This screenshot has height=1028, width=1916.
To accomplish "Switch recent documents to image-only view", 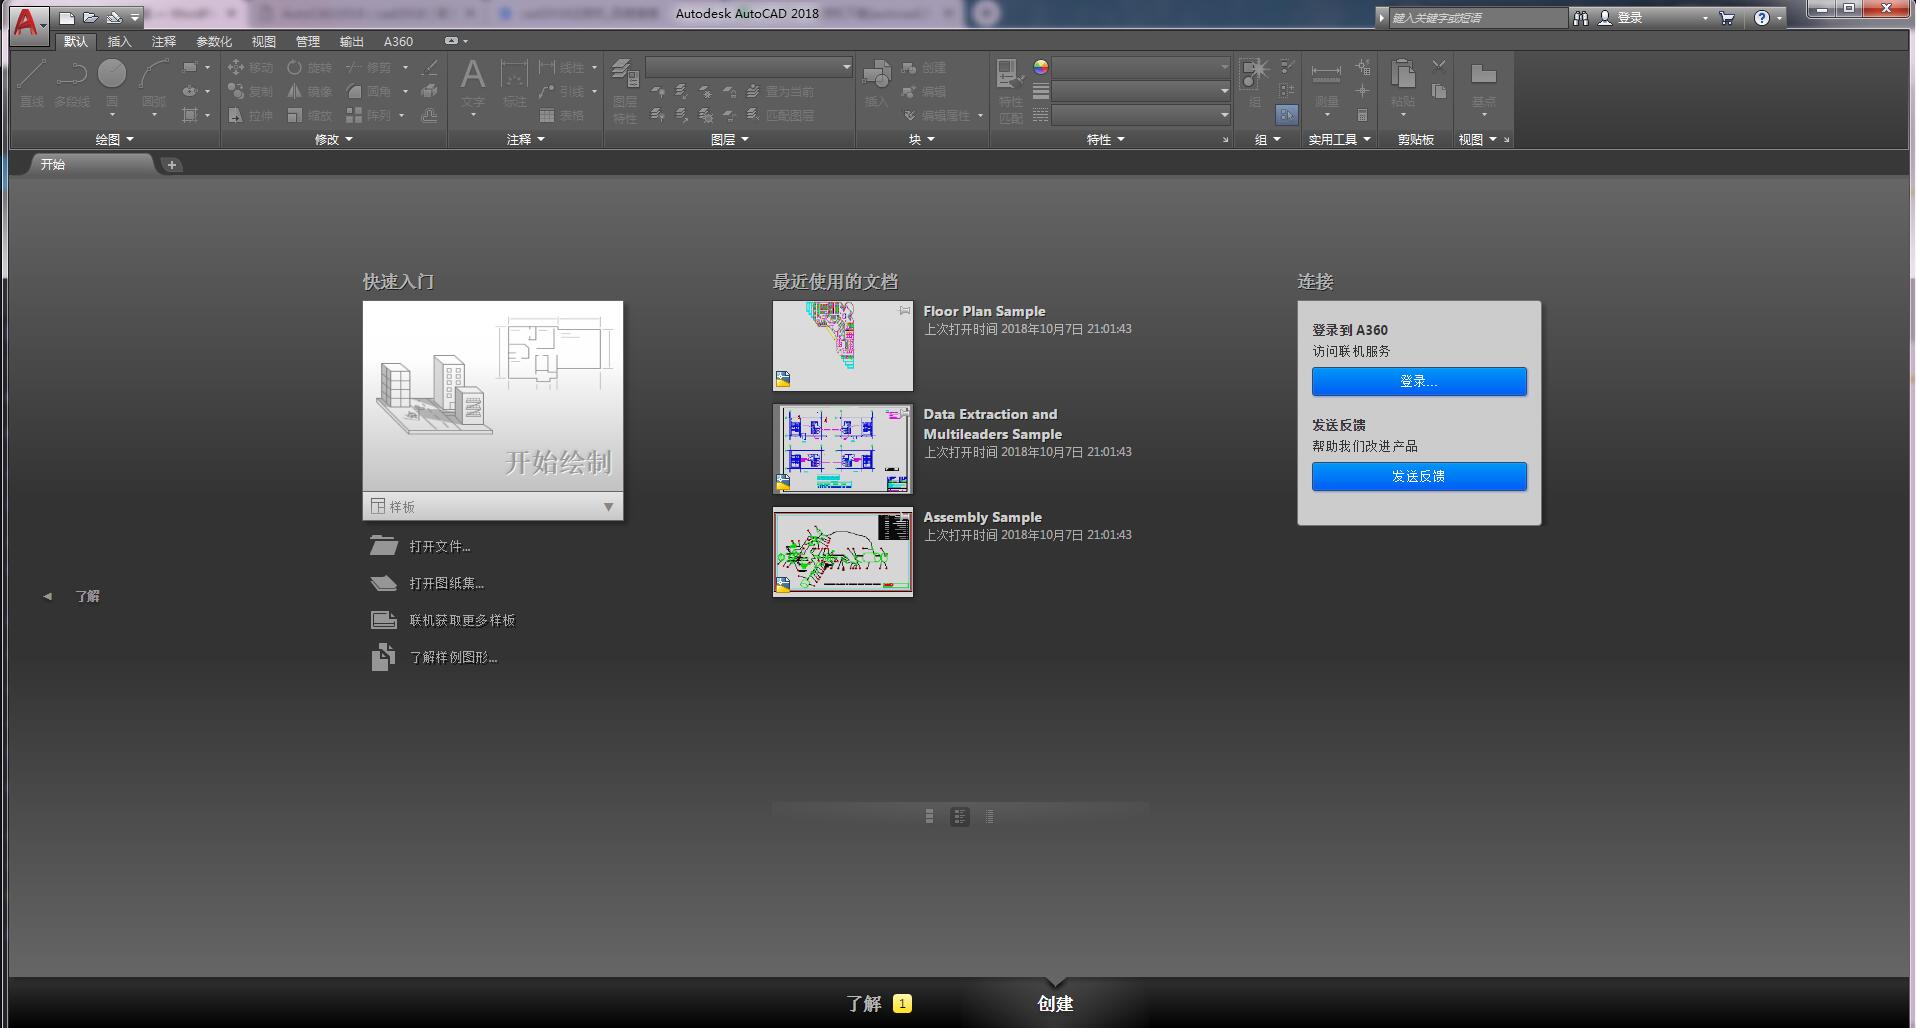I will [930, 817].
